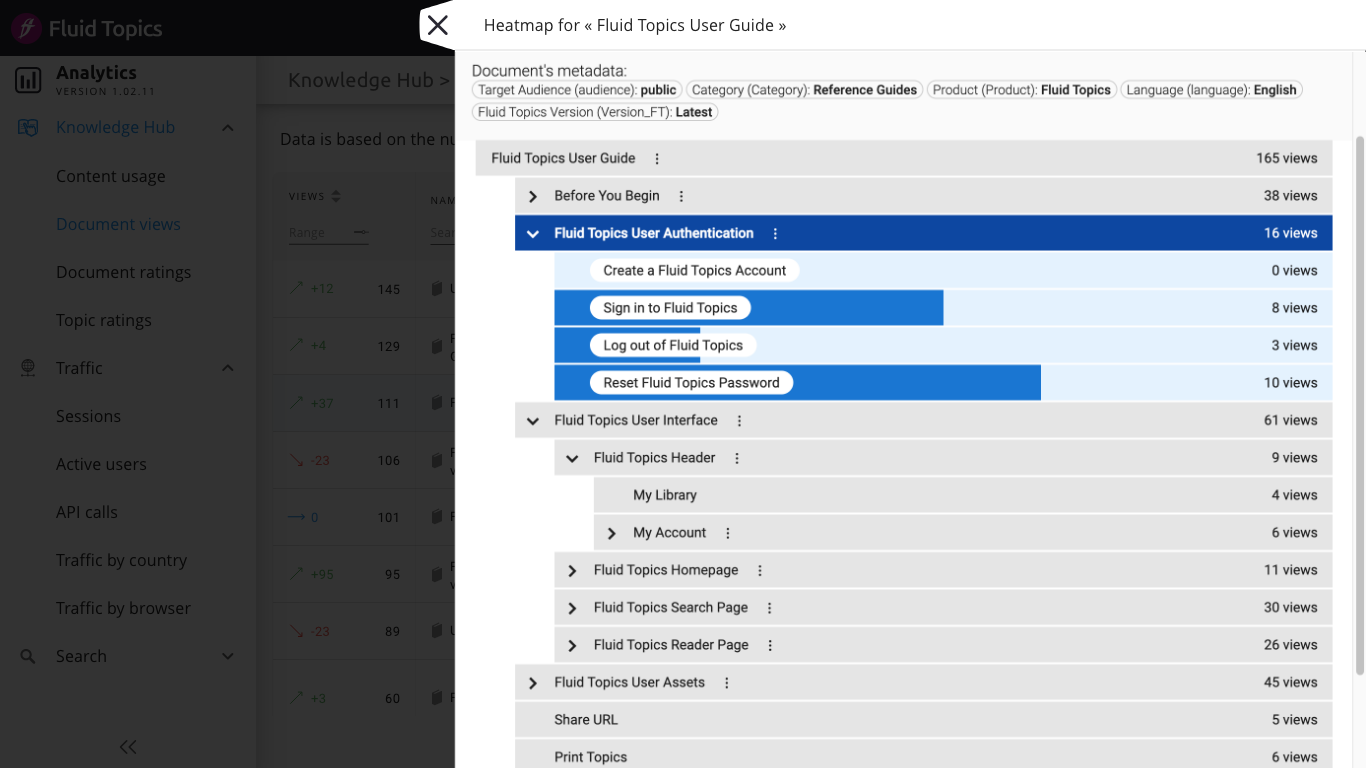Screen dimensions: 1366x768
Task: Collapse the sidebar with double chevron
Action: tap(128, 746)
